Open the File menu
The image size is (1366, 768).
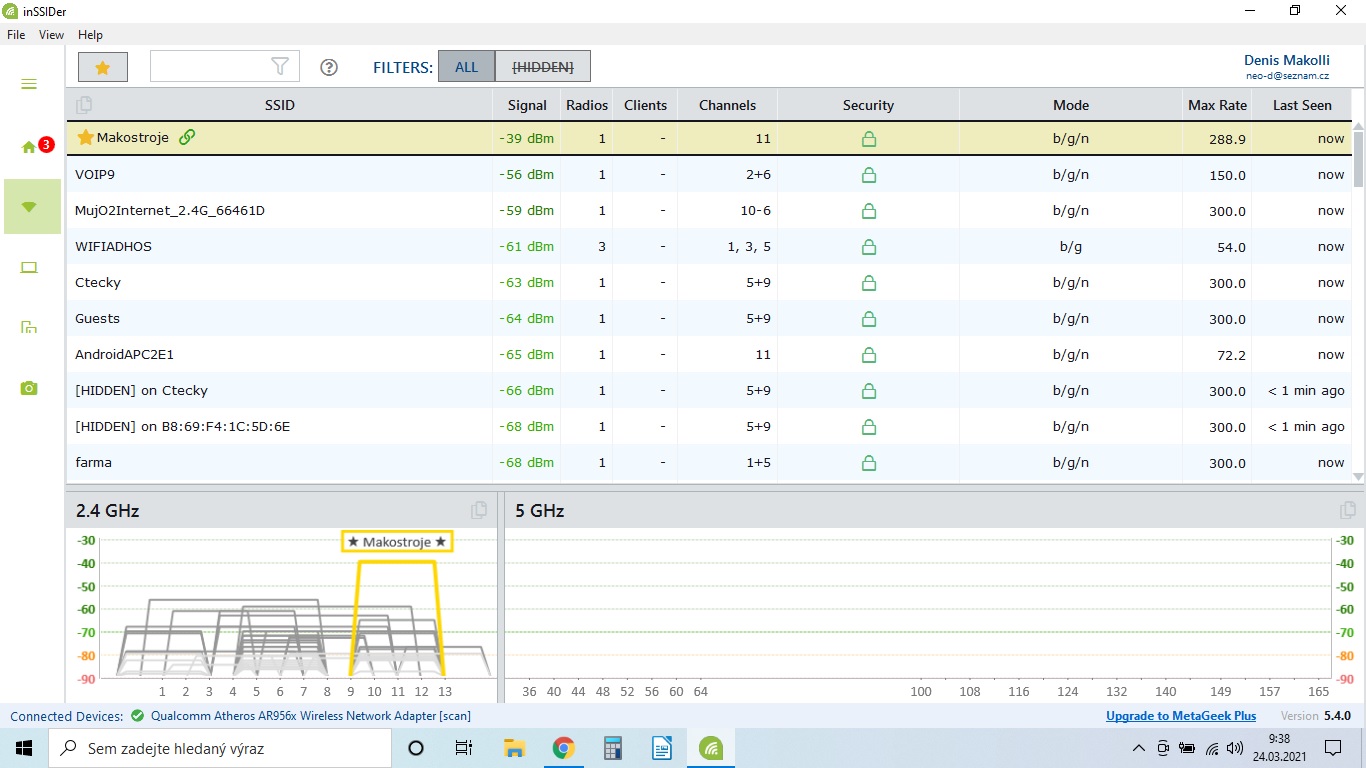click(x=16, y=35)
